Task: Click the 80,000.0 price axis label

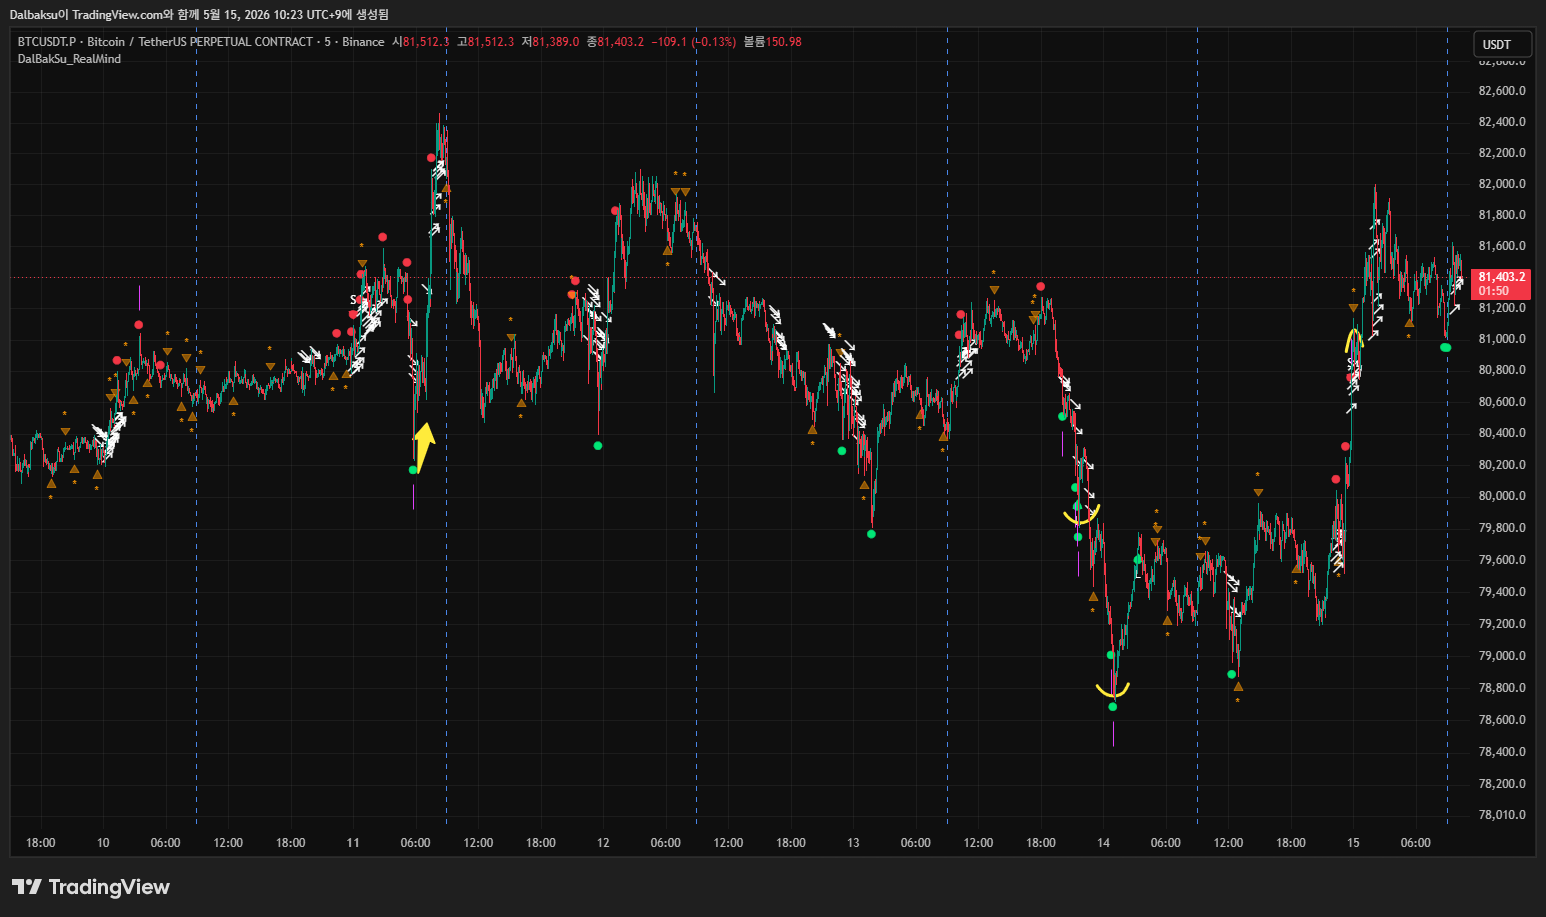Action: click(x=1502, y=496)
